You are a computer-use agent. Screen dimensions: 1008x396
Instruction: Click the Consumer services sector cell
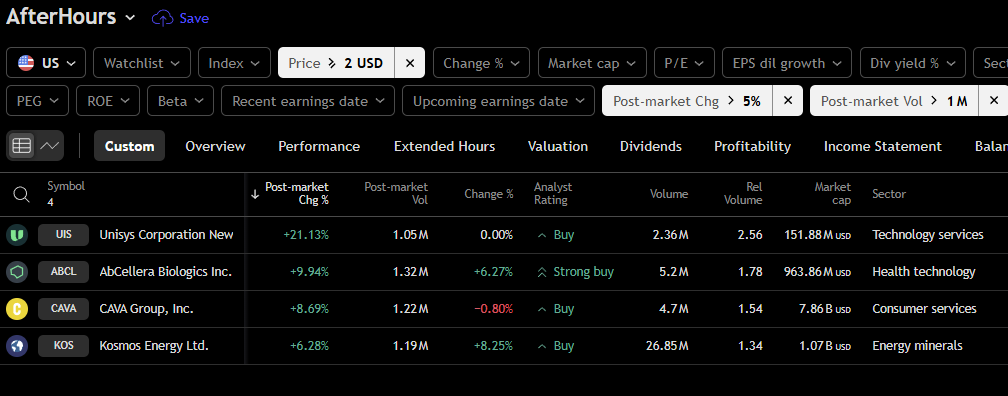tap(924, 309)
